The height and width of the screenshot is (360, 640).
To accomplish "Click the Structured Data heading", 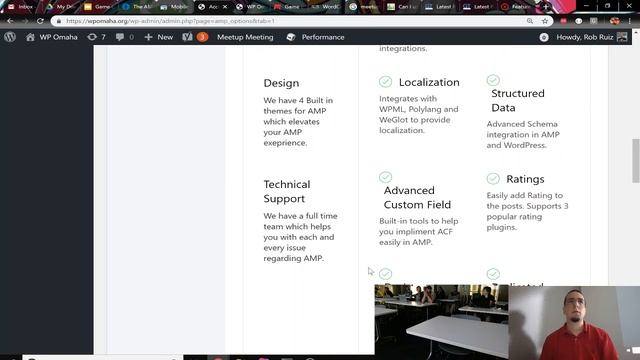I will tap(518, 100).
